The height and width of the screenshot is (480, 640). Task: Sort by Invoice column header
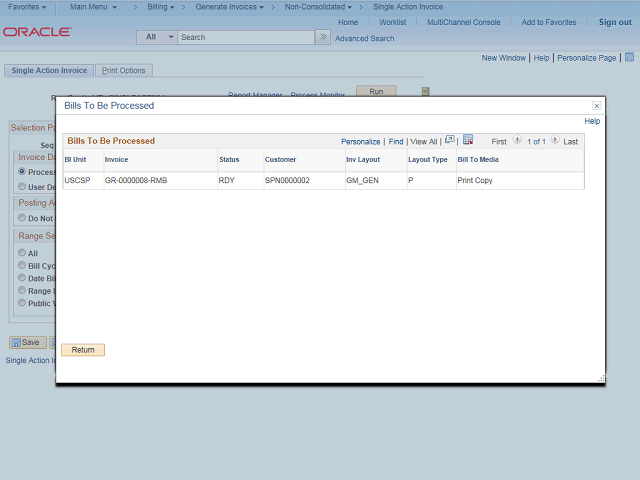[x=116, y=160]
